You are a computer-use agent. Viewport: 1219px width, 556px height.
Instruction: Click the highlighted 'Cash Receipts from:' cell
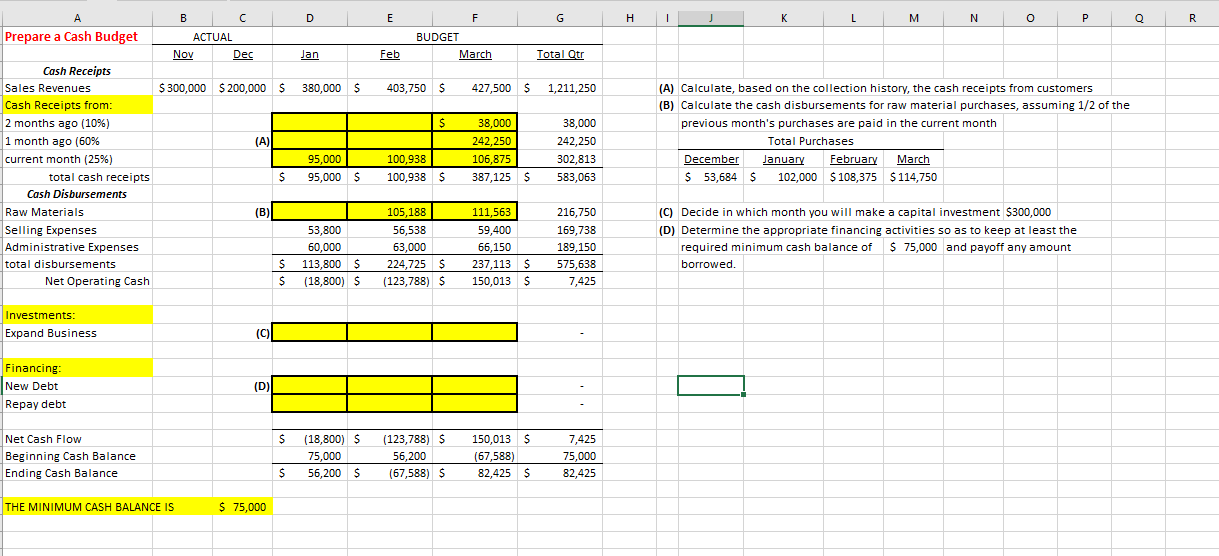click(79, 105)
